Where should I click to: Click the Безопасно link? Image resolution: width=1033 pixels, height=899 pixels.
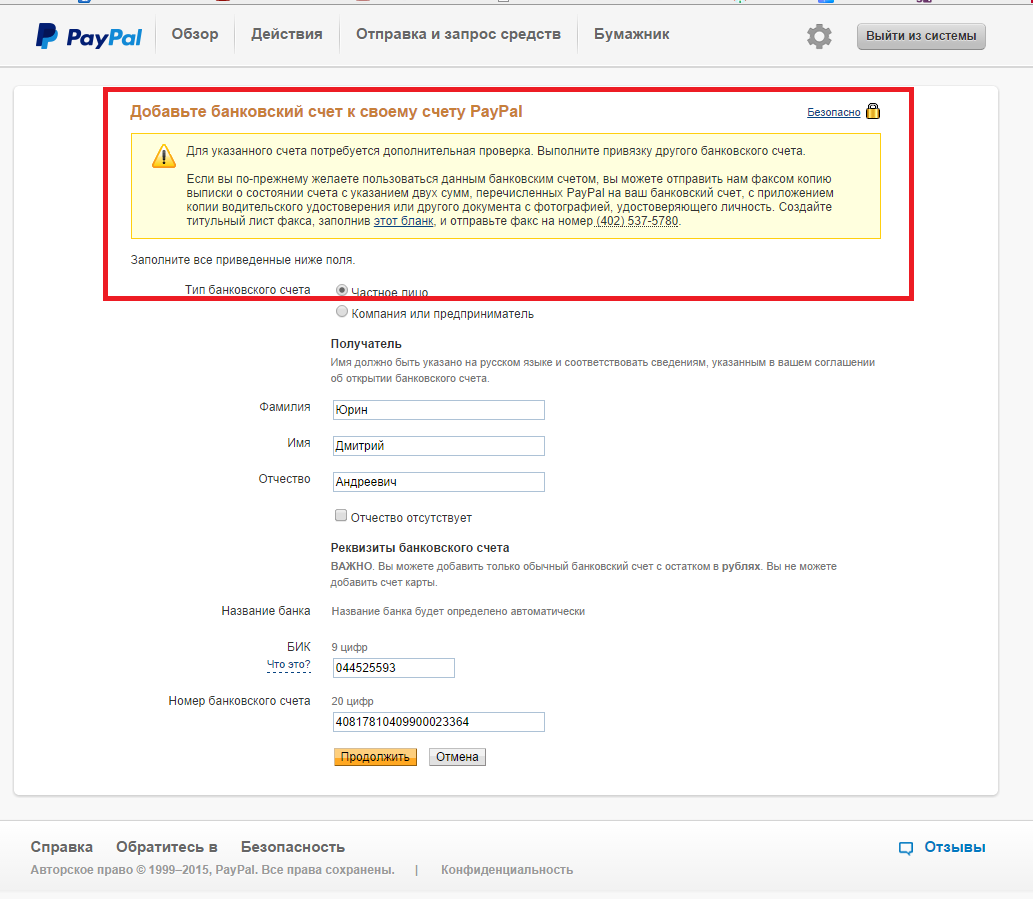coord(833,112)
